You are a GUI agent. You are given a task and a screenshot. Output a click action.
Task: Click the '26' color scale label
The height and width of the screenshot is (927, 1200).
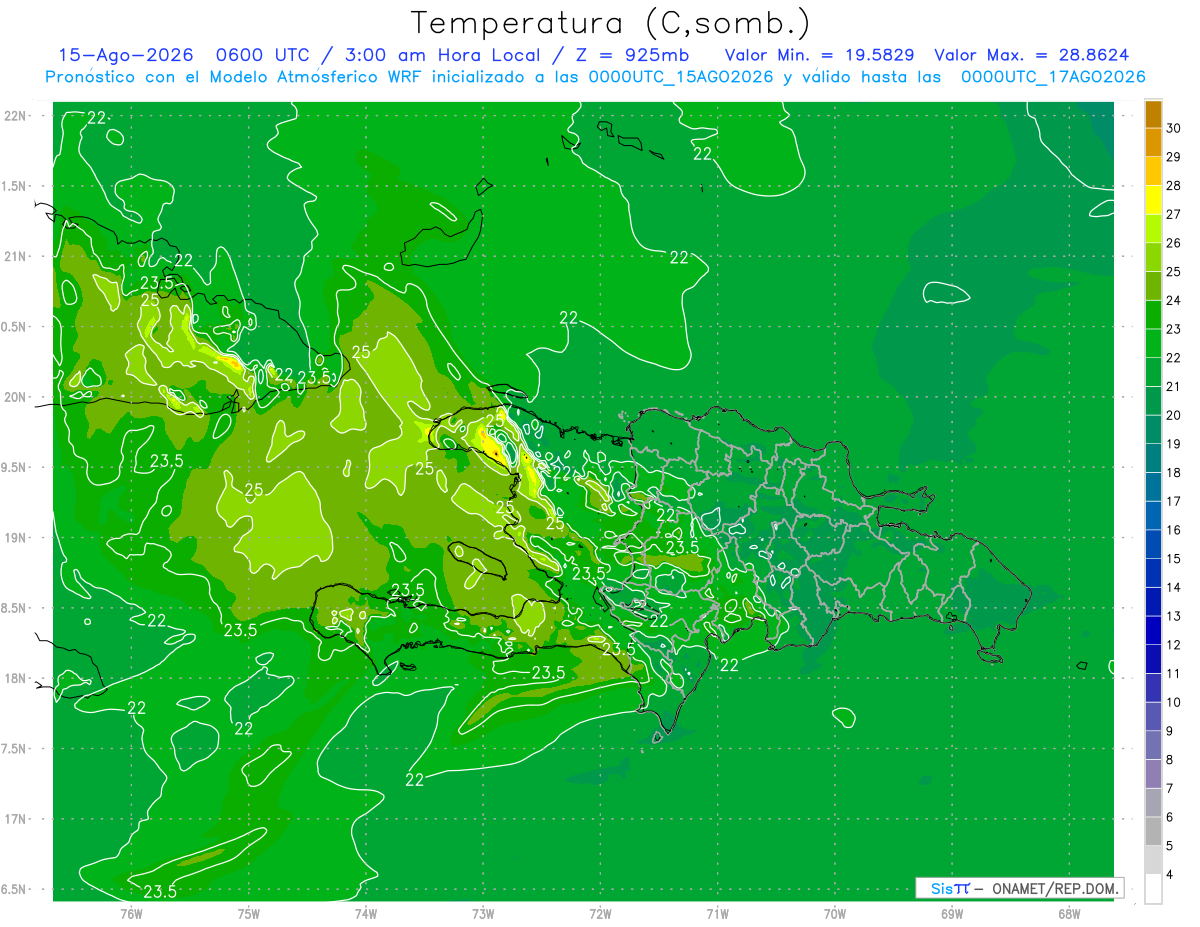1173,243
